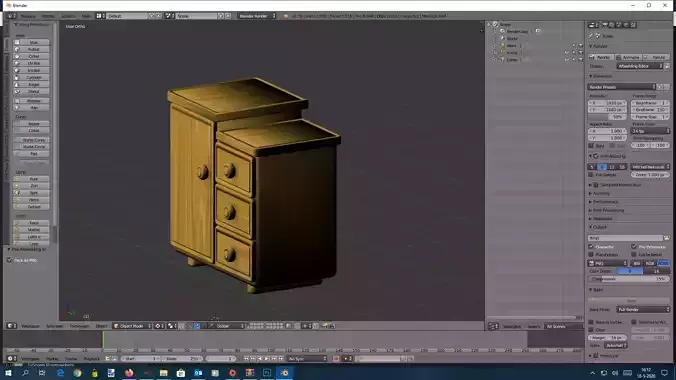
Task: Open Firefox from the Windows taskbar
Action: coord(129,373)
